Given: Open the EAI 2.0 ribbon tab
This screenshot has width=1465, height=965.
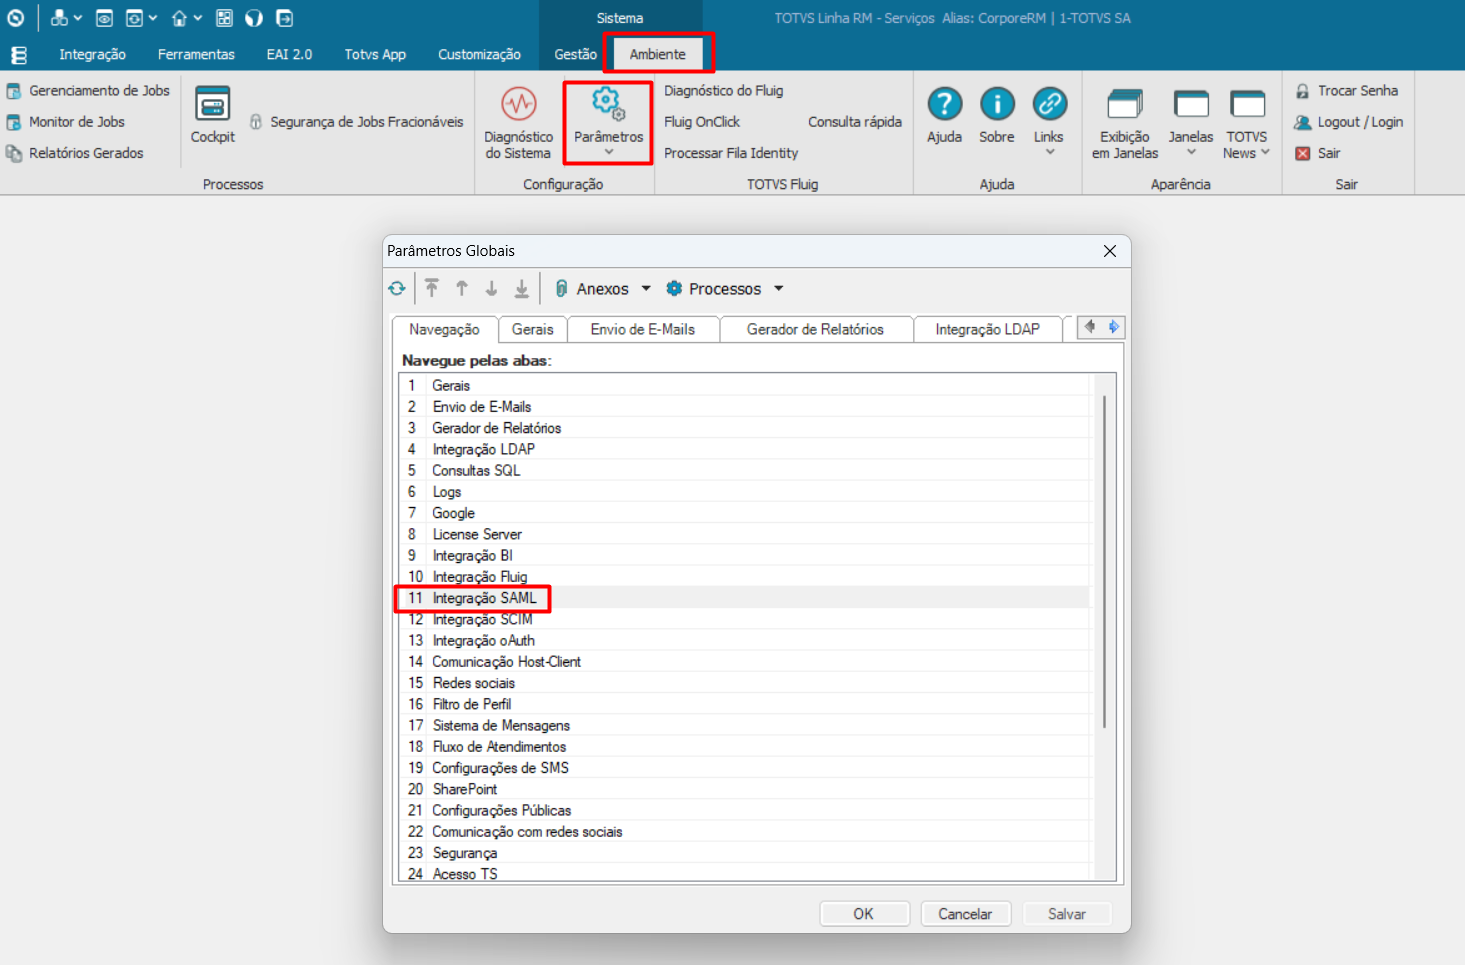Looking at the screenshot, I should point(289,54).
